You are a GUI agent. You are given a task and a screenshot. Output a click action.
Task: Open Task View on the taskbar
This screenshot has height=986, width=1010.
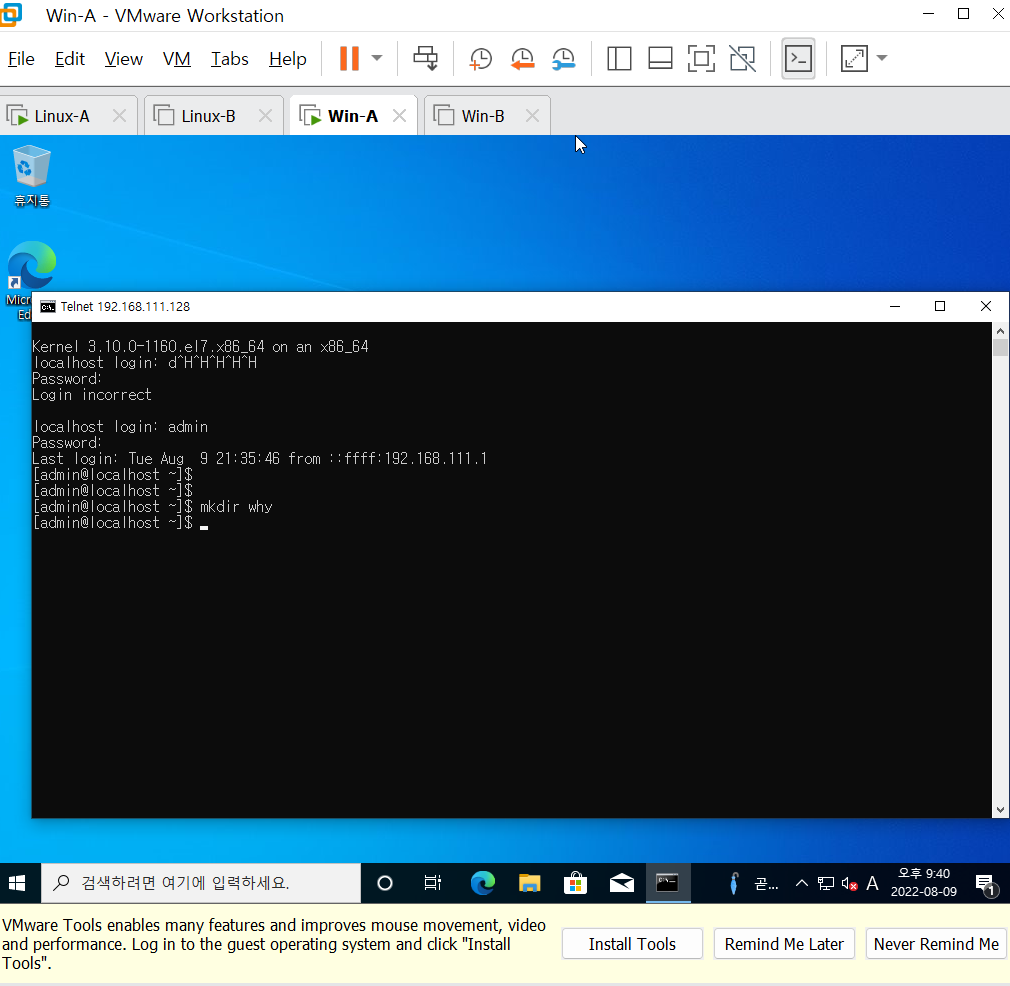[433, 883]
